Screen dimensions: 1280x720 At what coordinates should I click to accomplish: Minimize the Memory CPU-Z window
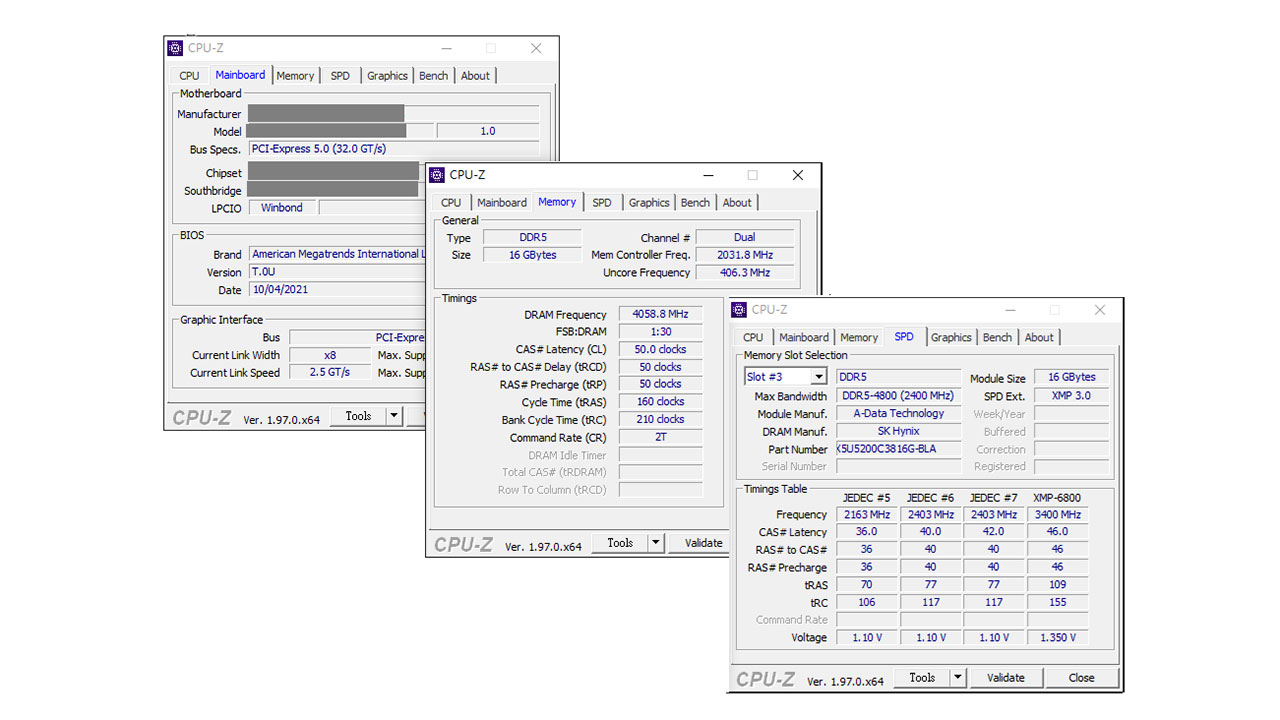(x=708, y=175)
